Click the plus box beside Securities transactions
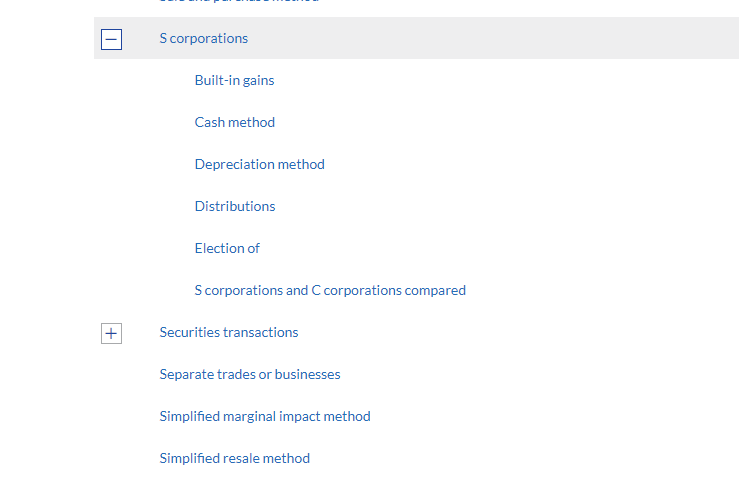The width and height of the screenshot is (739, 495). 111,333
